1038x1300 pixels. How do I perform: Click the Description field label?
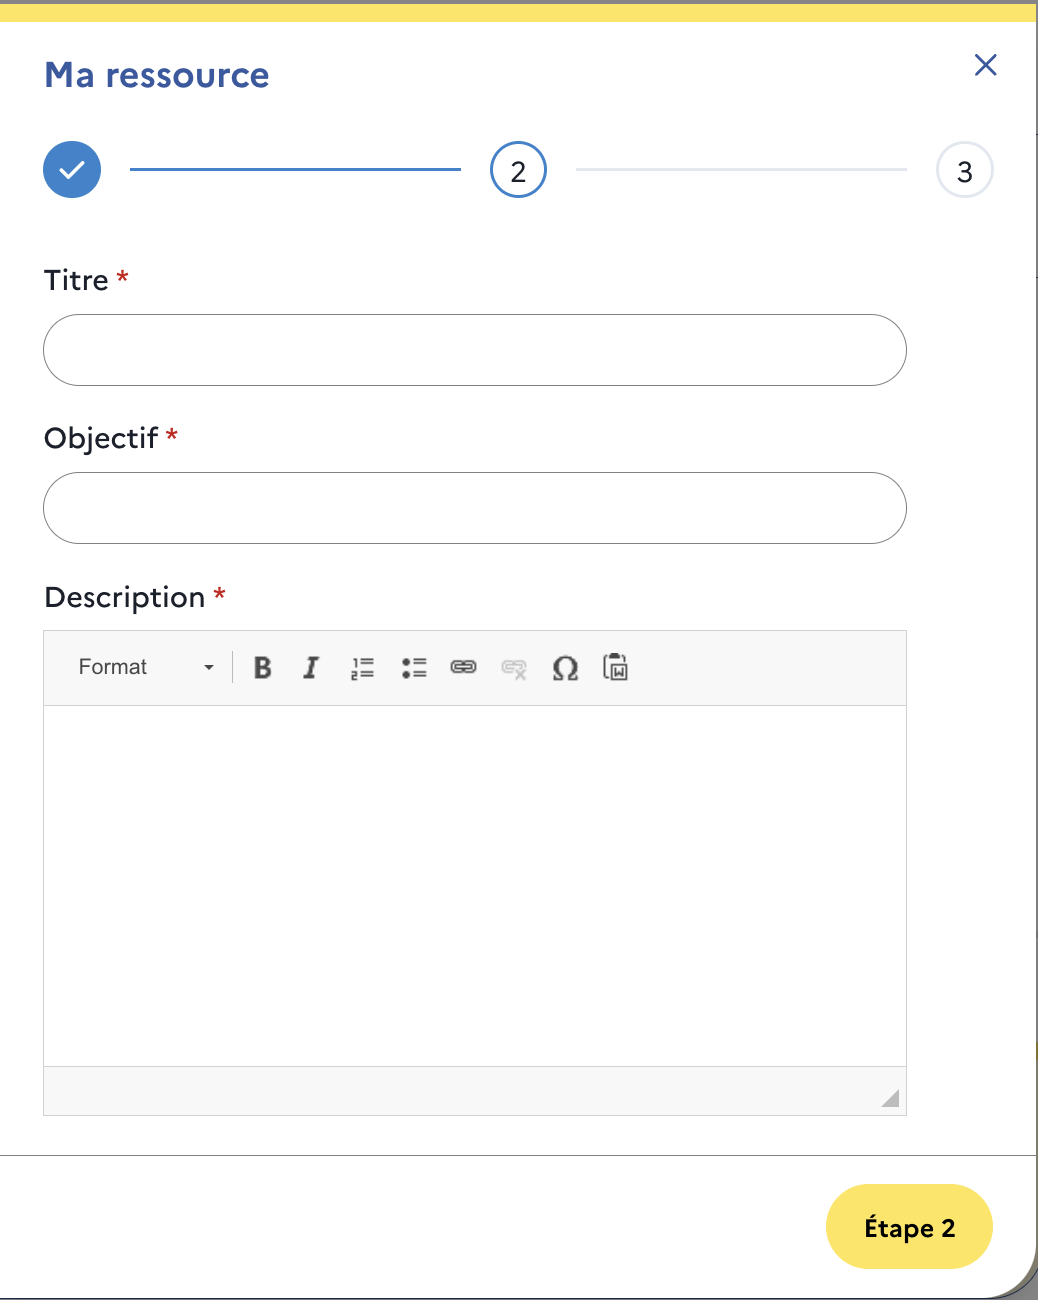[125, 597]
